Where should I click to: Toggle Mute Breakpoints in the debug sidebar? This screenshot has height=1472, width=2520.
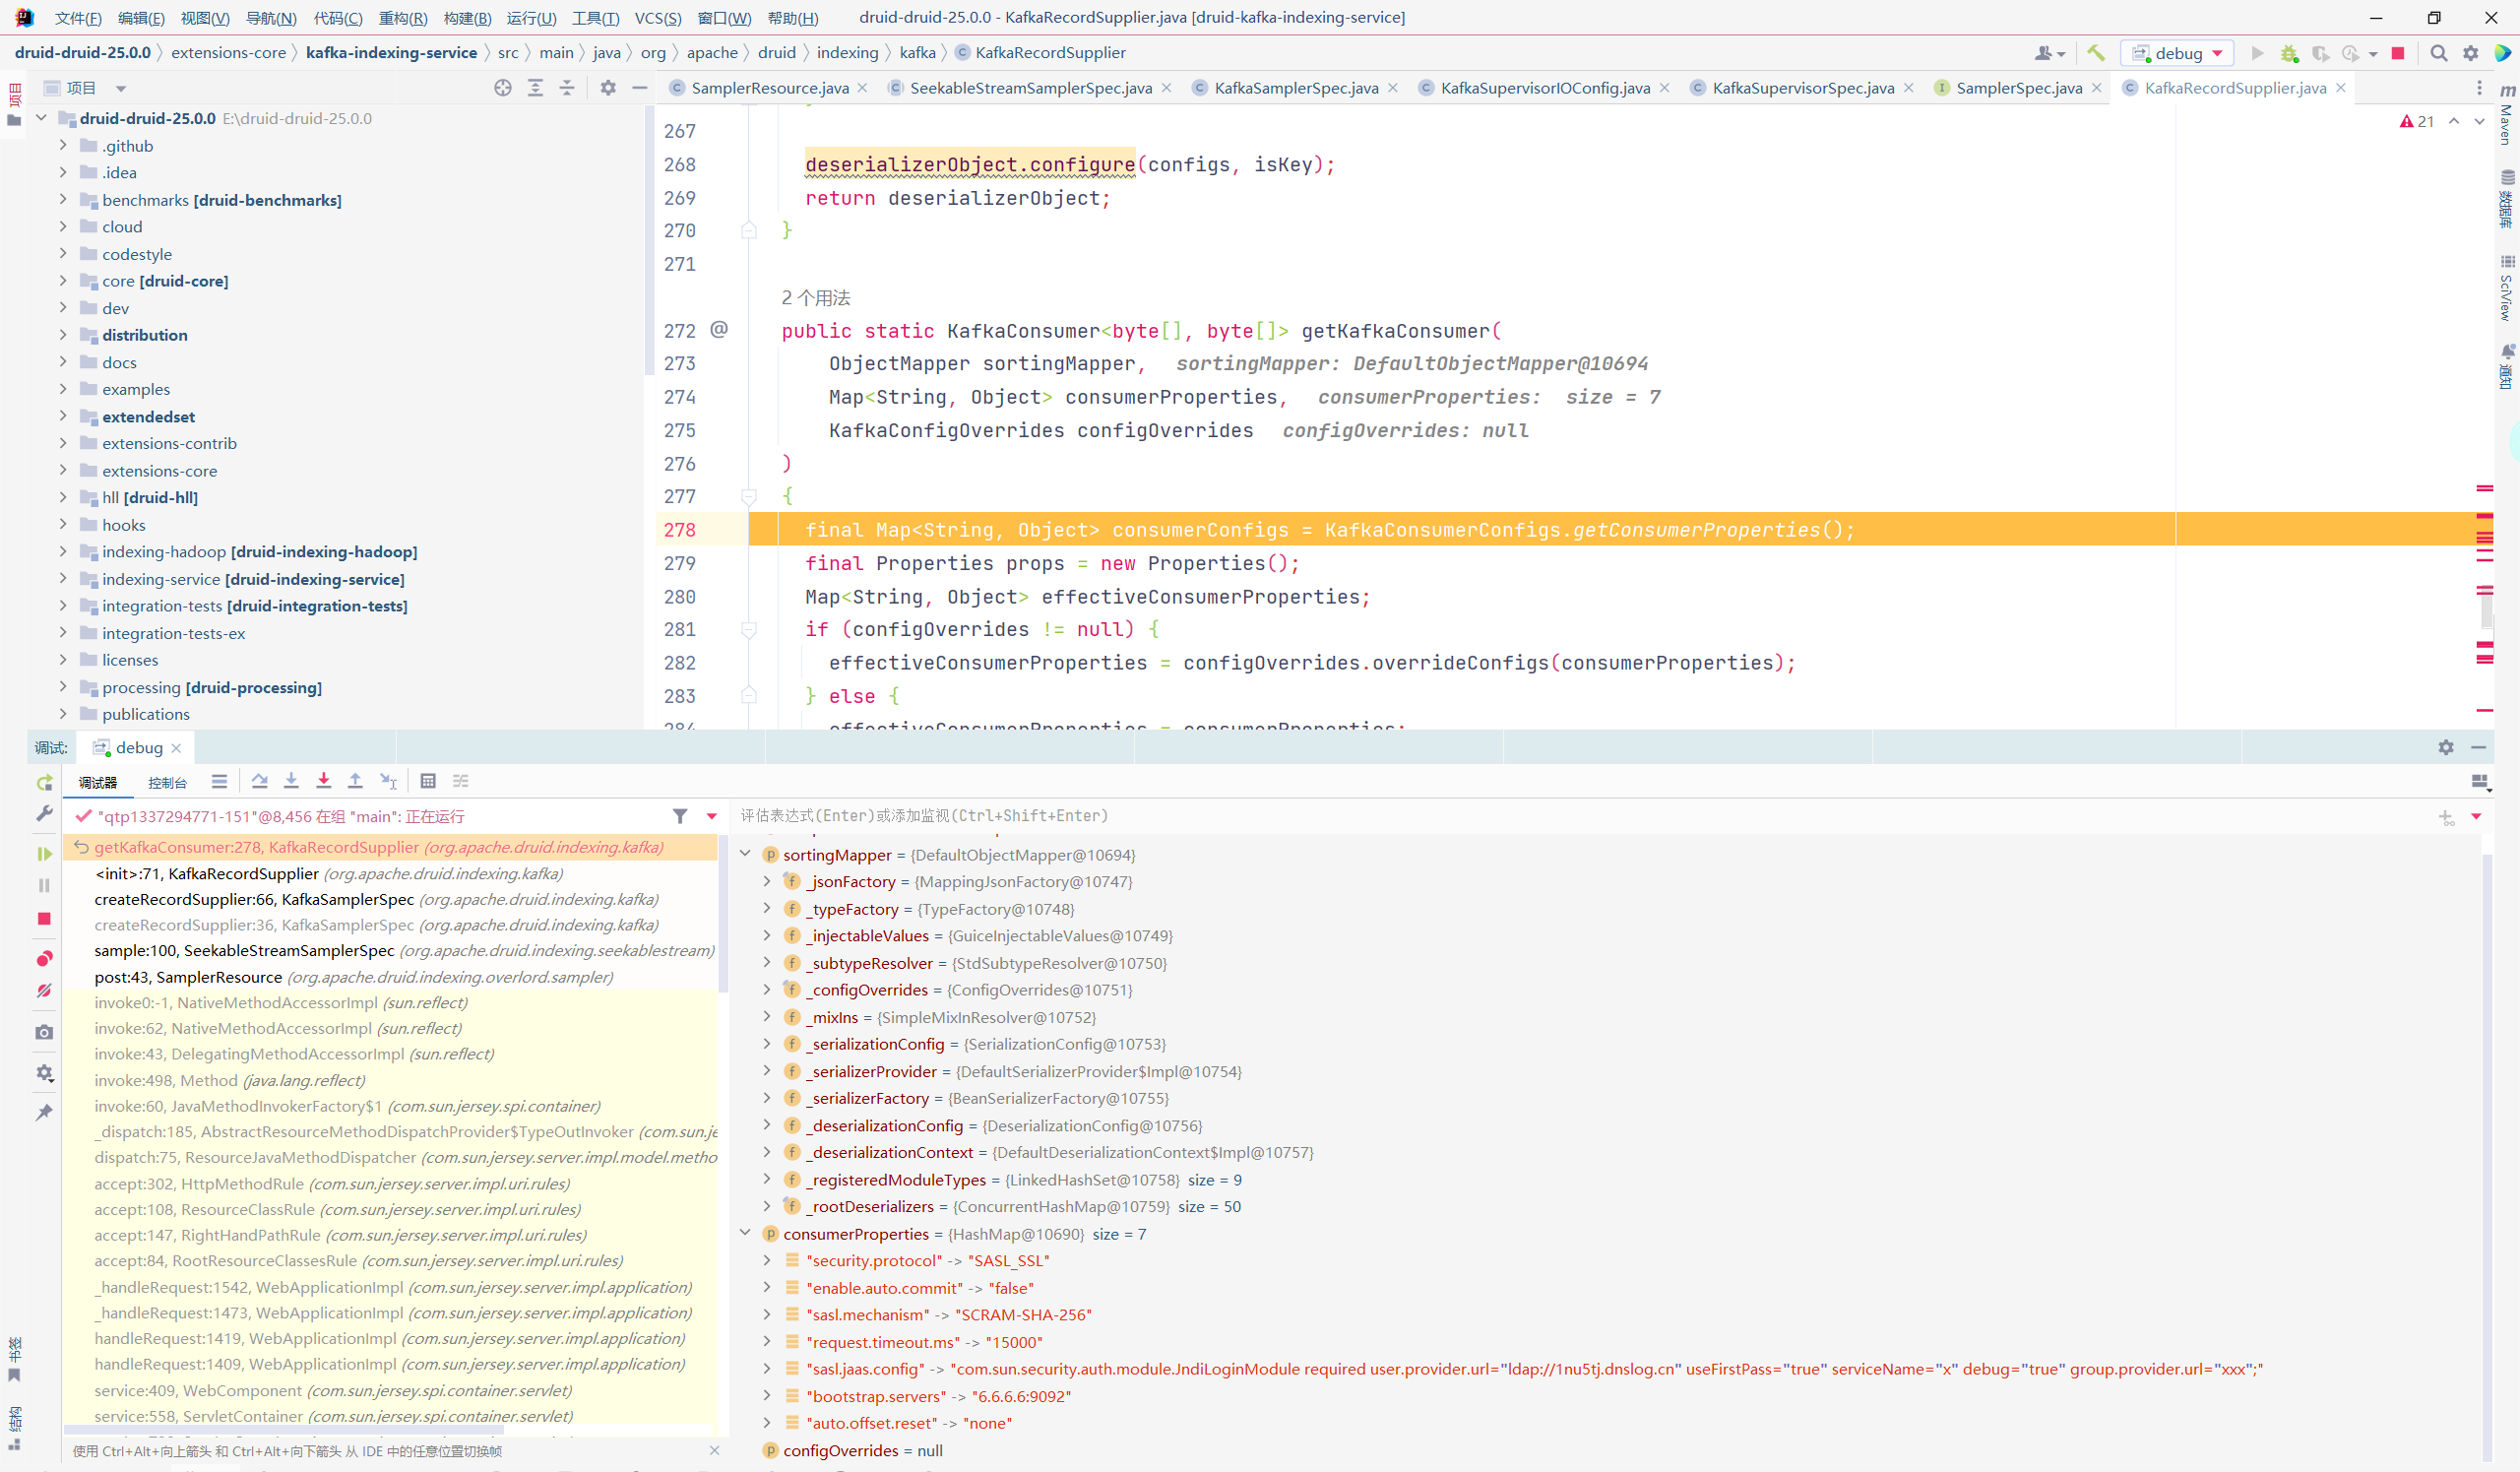[44, 991]
